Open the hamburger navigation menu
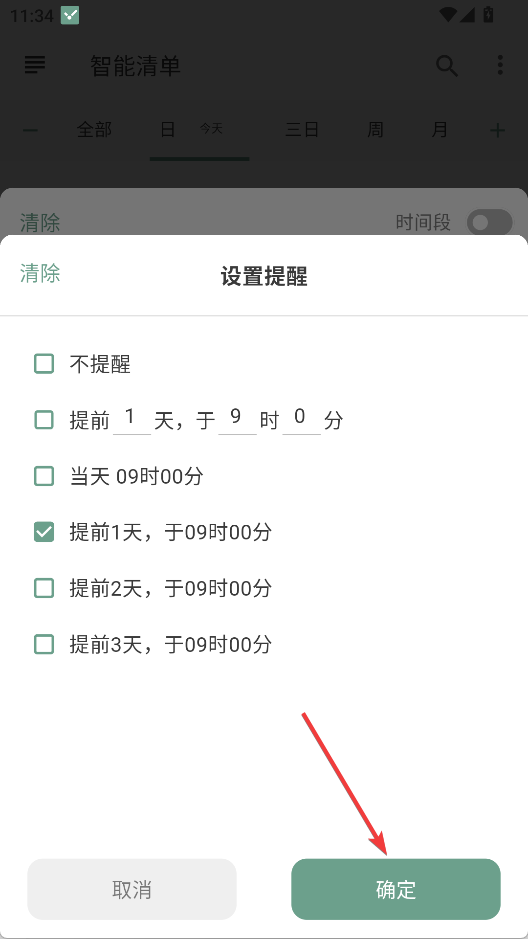Image resolution: width=528 pixels, height=939 pixels. (x=35, y=65)
